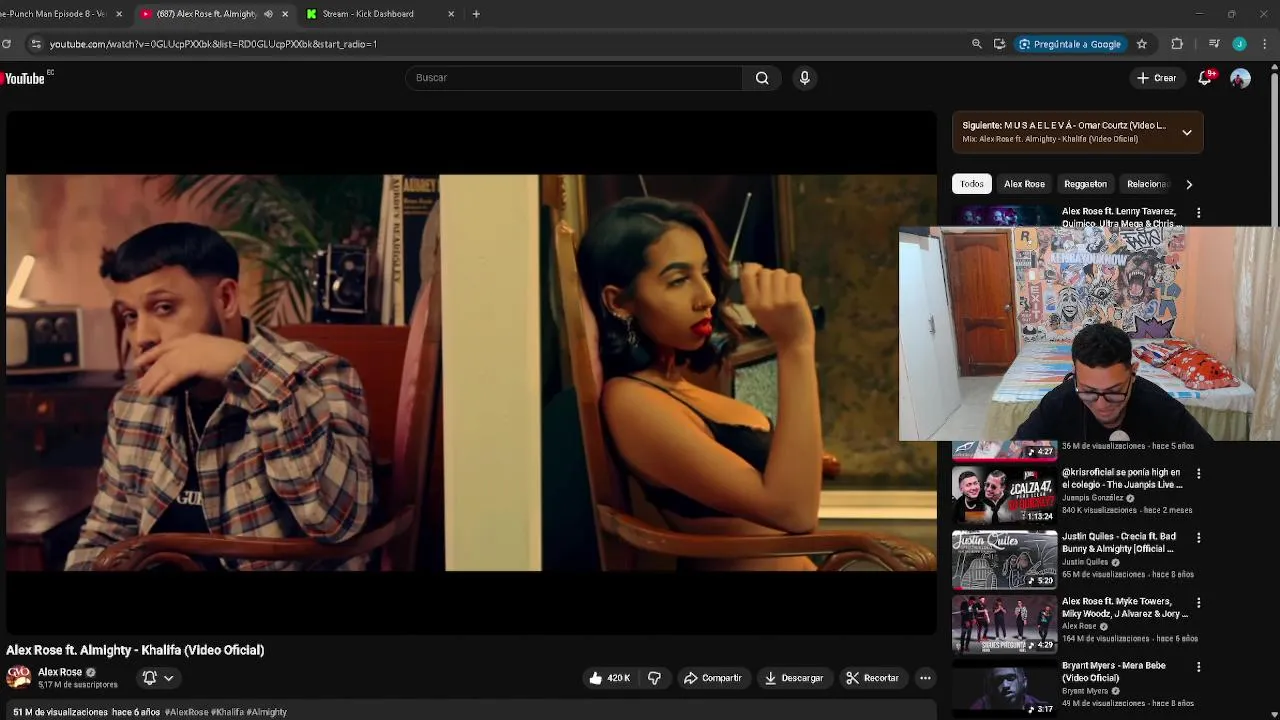Click the Descargar button
The height and width of the screenshot is (720, 1280).
point(794,678)
